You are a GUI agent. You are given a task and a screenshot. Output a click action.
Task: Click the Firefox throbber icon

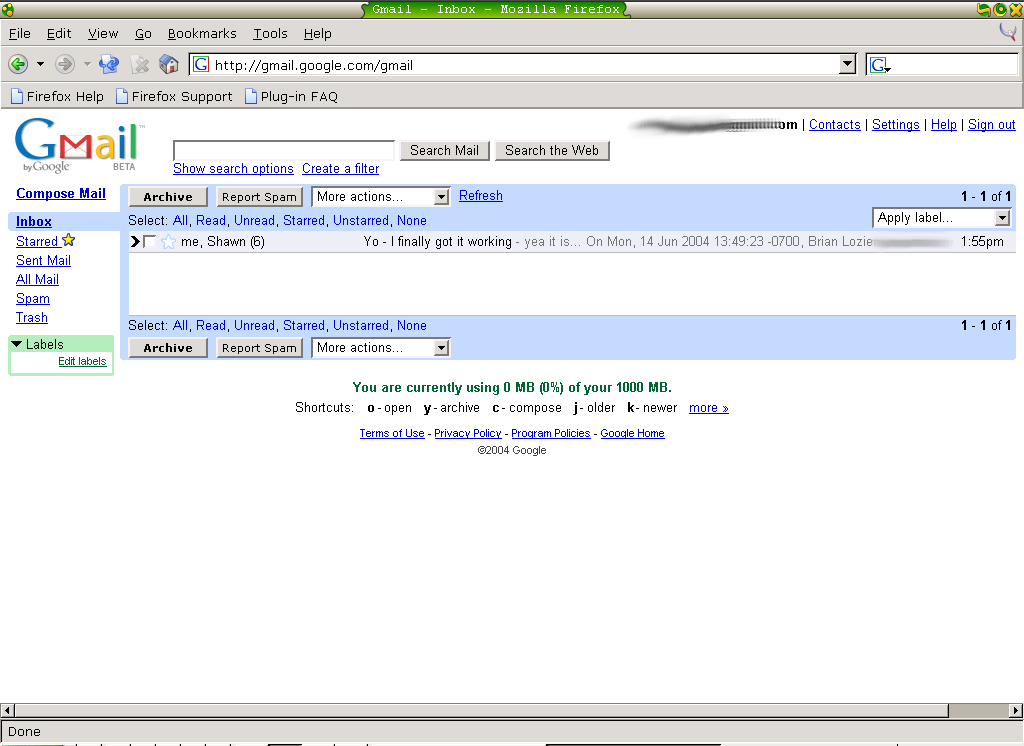[x=1008, y=31]
